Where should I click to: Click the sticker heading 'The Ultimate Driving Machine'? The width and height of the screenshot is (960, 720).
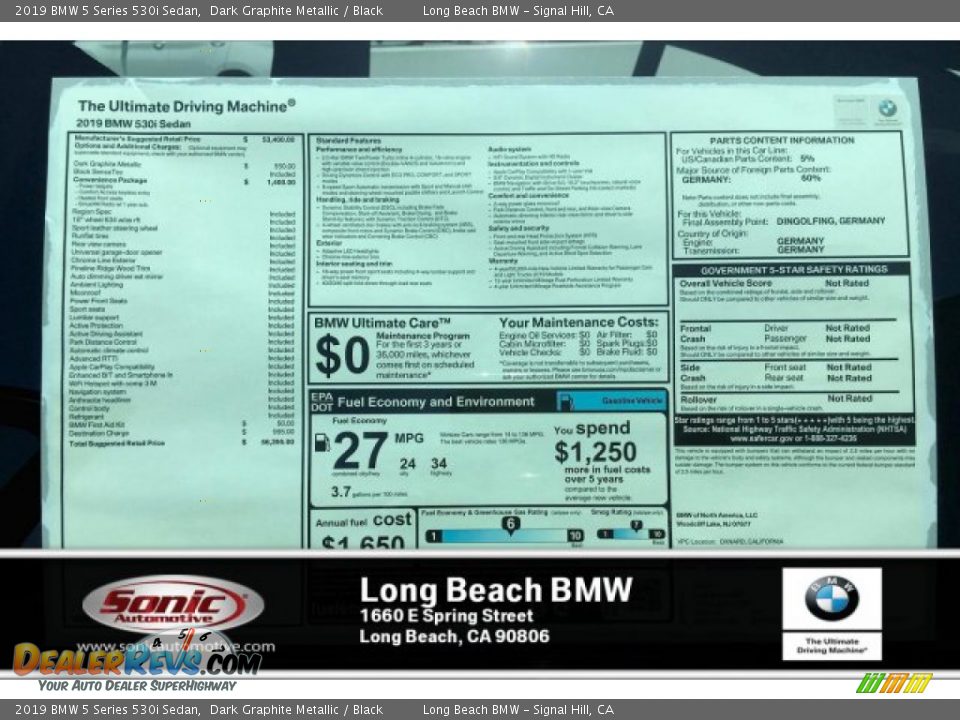click(x=186, y=106)
